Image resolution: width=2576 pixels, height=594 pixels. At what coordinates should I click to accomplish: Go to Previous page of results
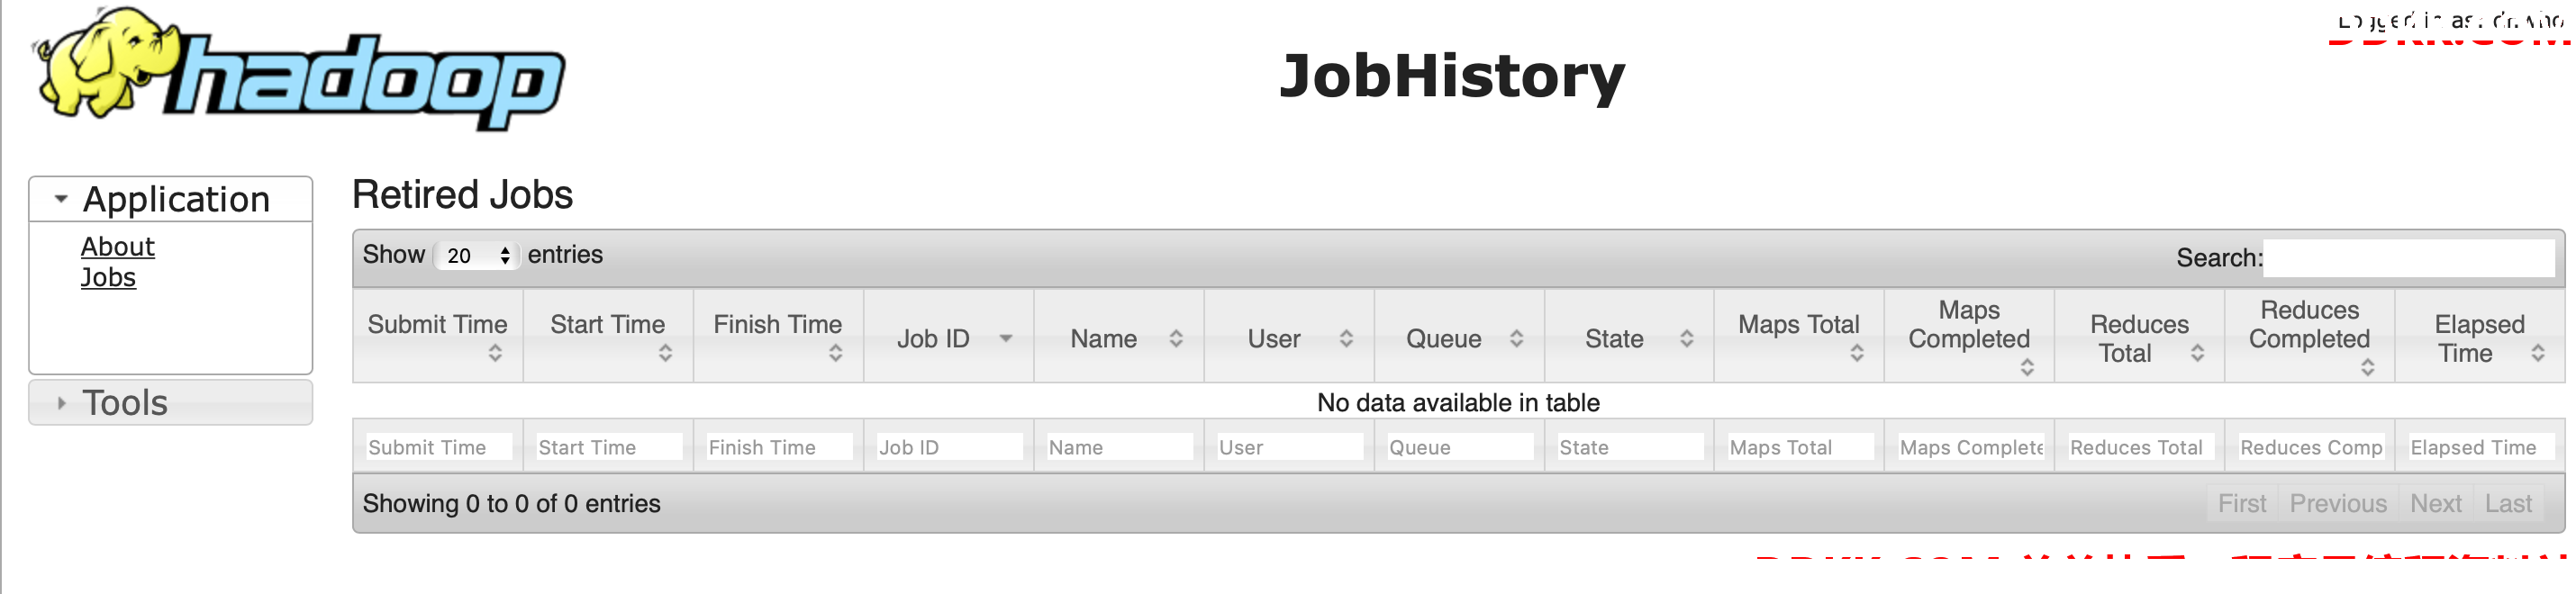(2338, 504)
